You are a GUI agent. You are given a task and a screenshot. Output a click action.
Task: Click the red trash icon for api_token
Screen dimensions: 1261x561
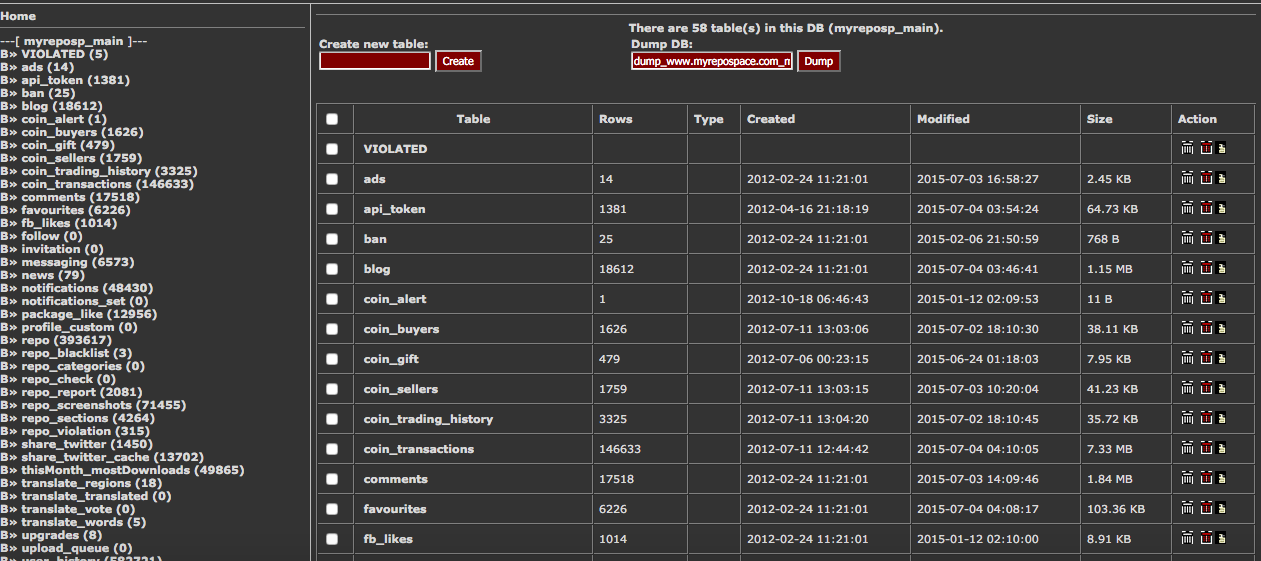(x=1206, y=208)
